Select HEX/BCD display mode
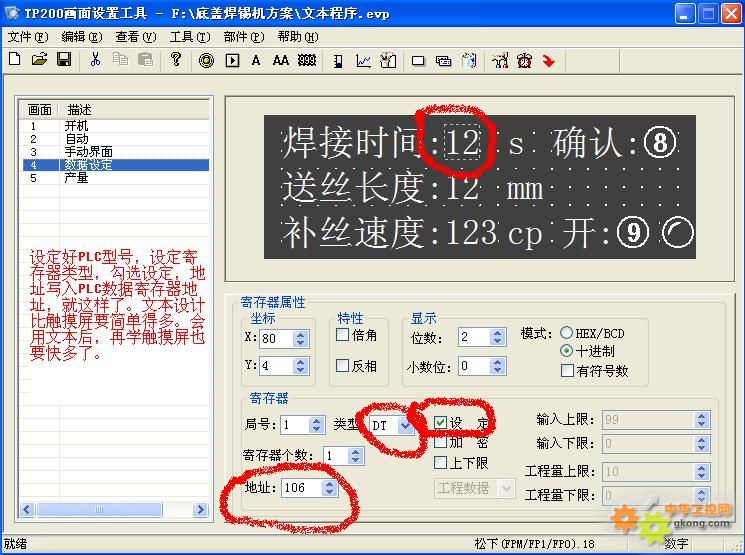The width and height of the screenshot is (745, 555). 566,333
